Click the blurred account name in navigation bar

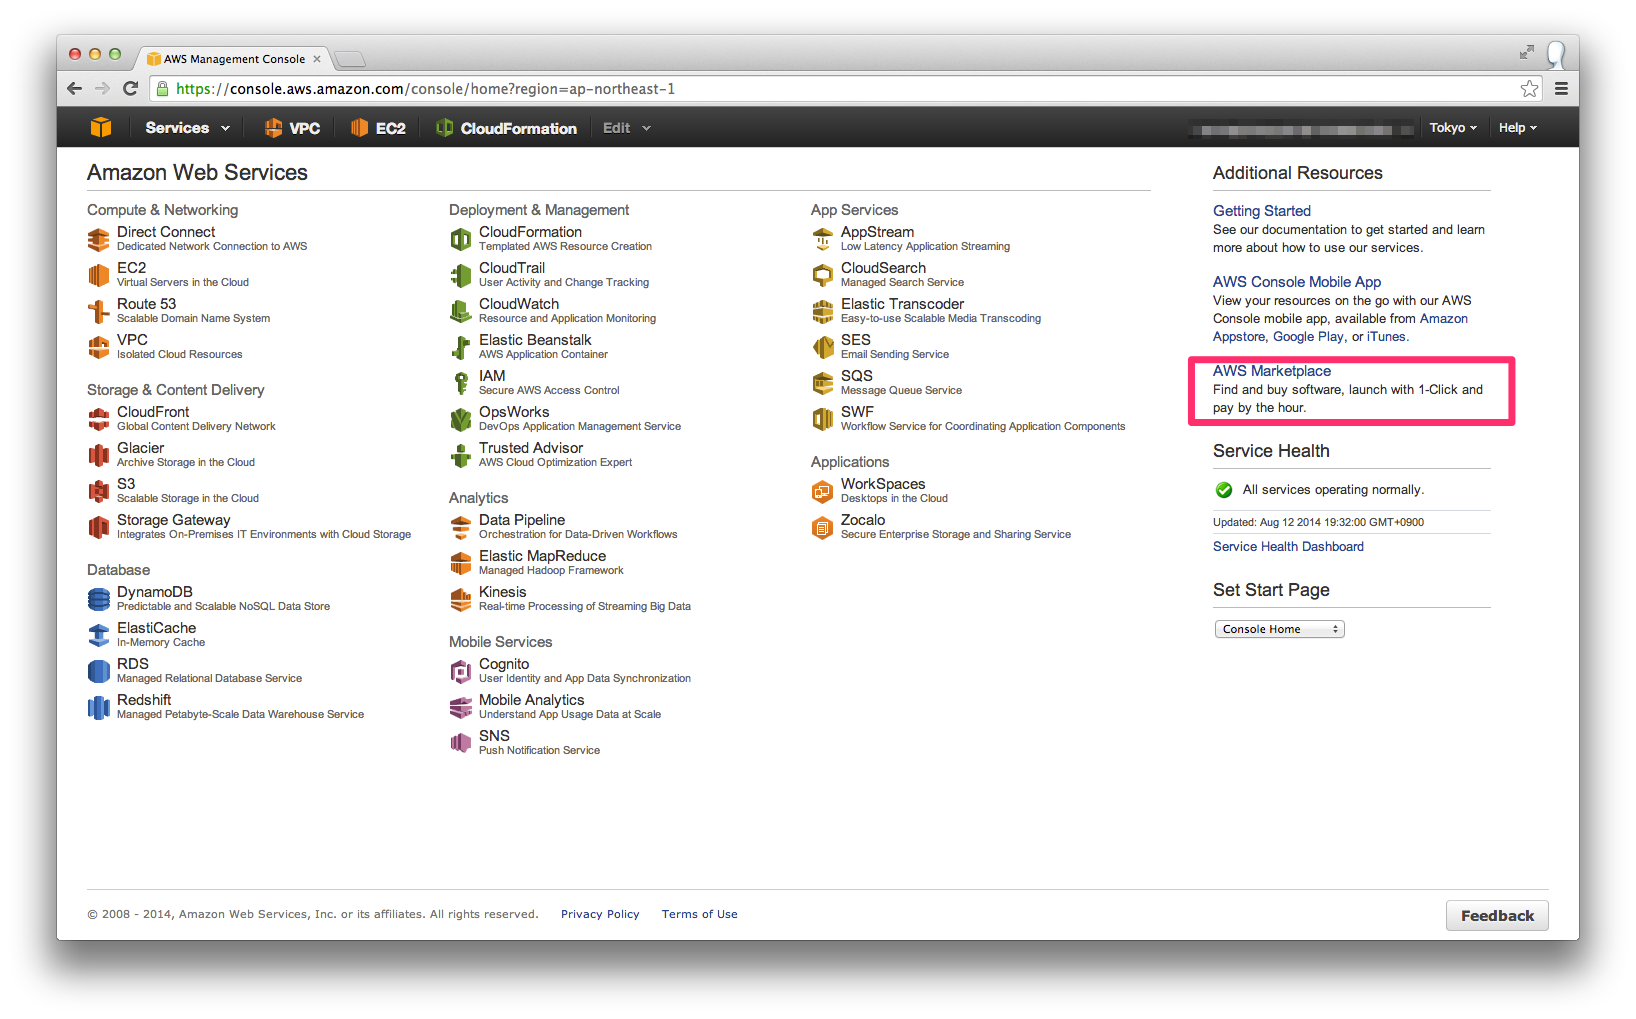1301,129
